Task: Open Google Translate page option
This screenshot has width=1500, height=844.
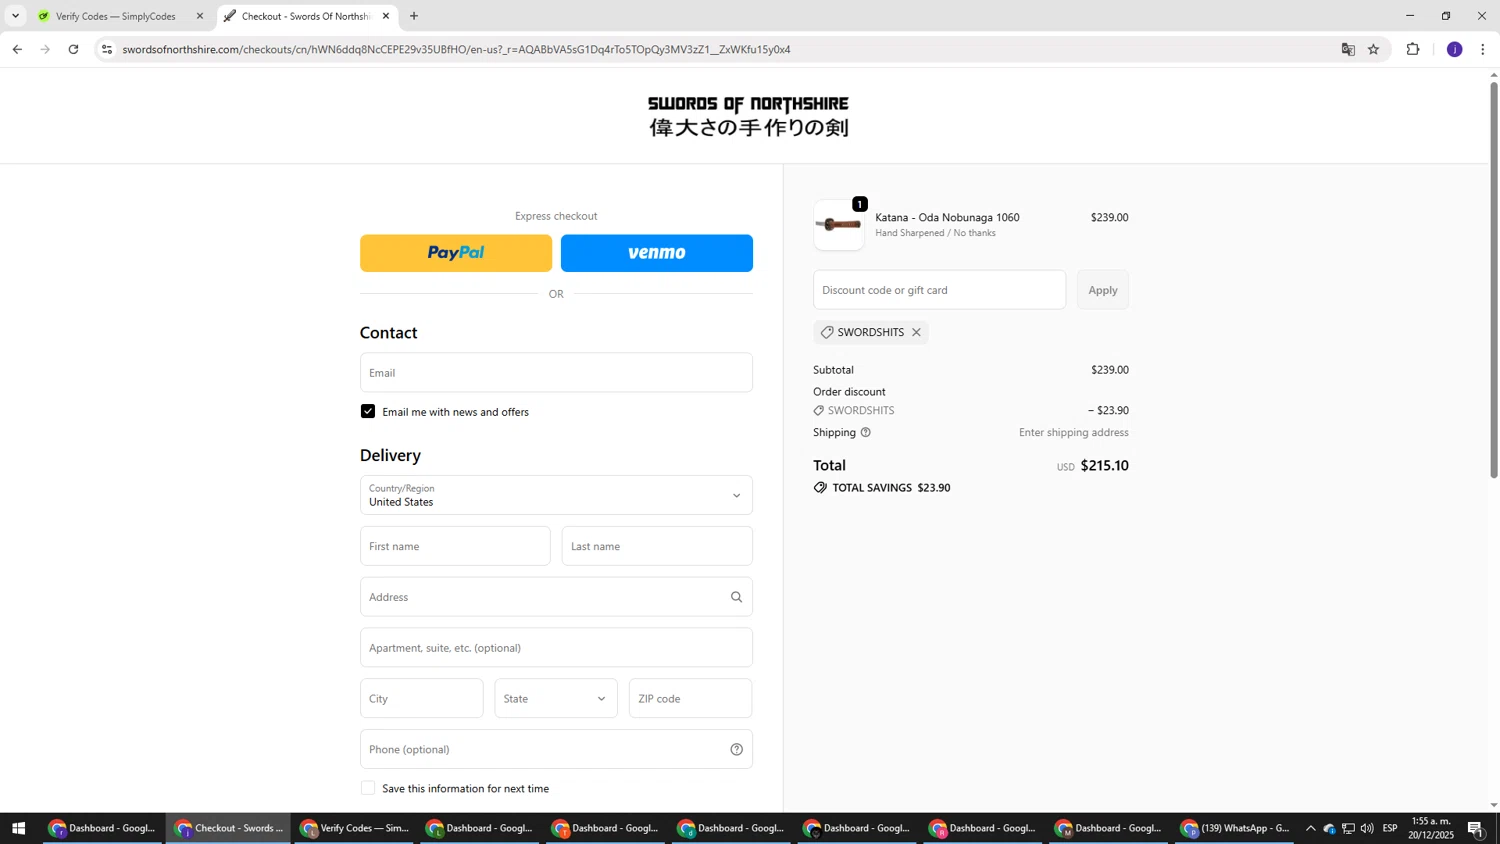Action: tap(1348, 49)
